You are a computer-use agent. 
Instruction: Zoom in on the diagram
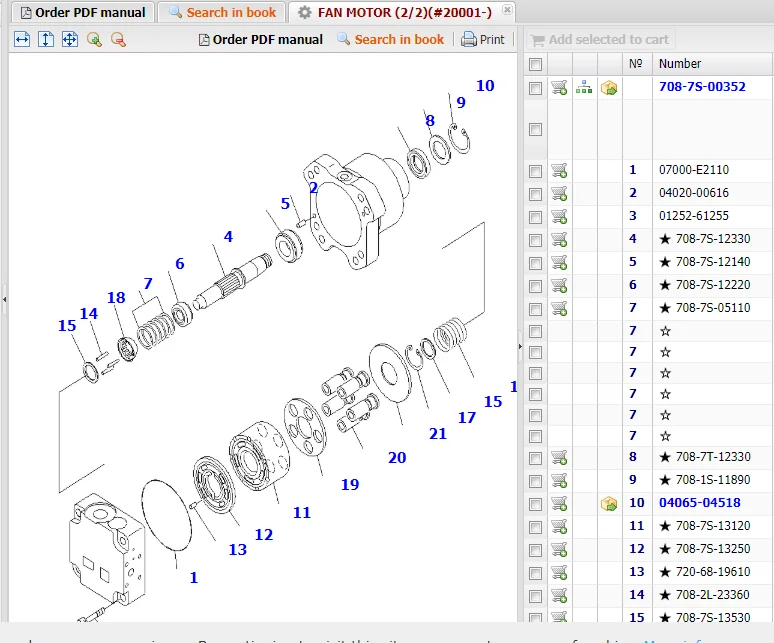94,40
